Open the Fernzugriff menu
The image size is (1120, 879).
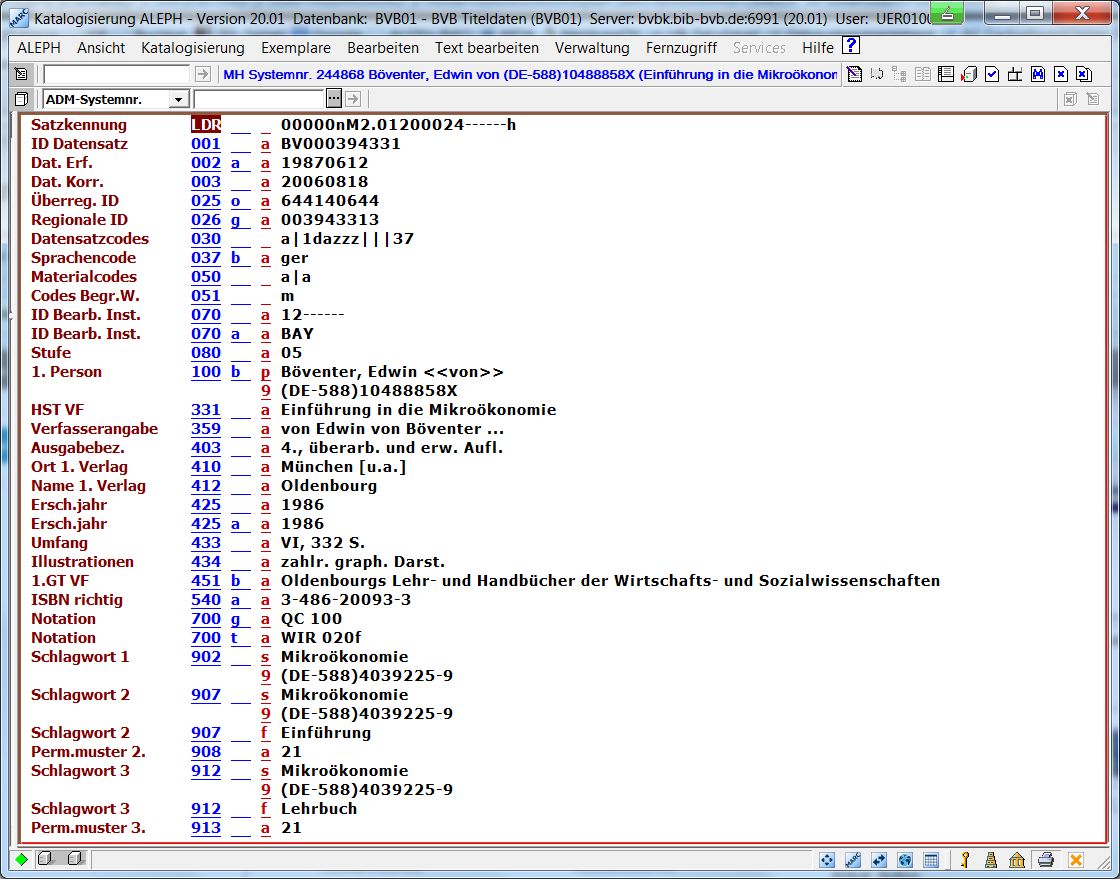click(681, 48)
